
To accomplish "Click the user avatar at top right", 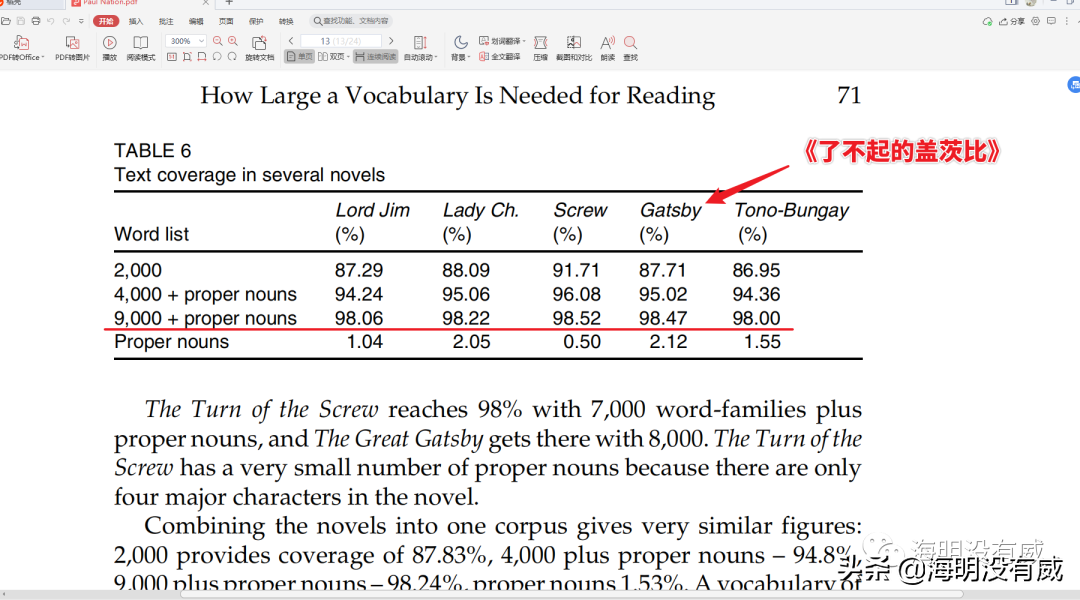I will click(1031, 3).
